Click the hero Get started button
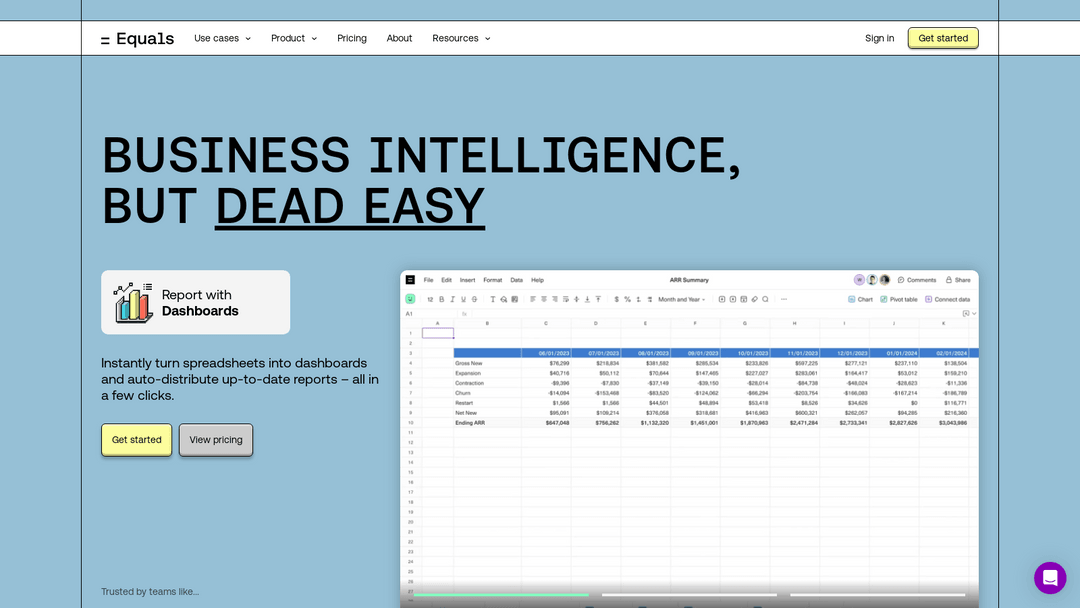 click(136, 439)
